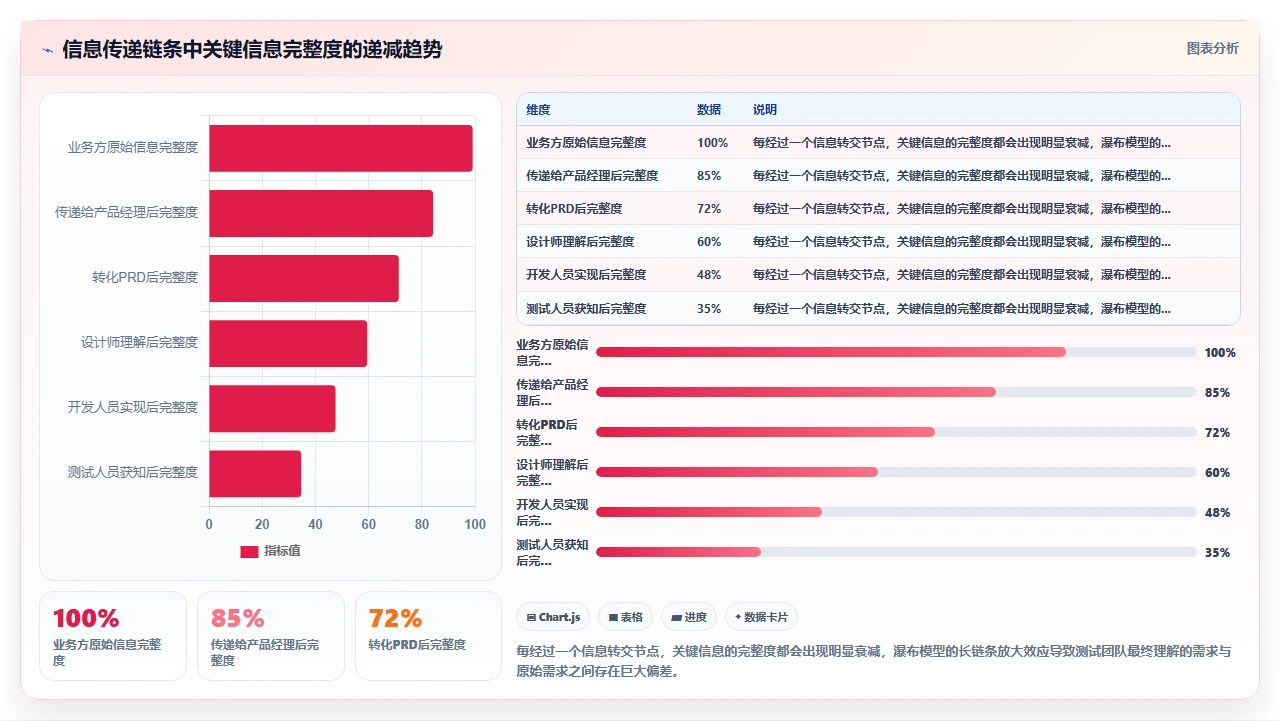This screenshot has width=1280, height=721.
Task: Click the 48% value in the table
Action: coord(709,275)
